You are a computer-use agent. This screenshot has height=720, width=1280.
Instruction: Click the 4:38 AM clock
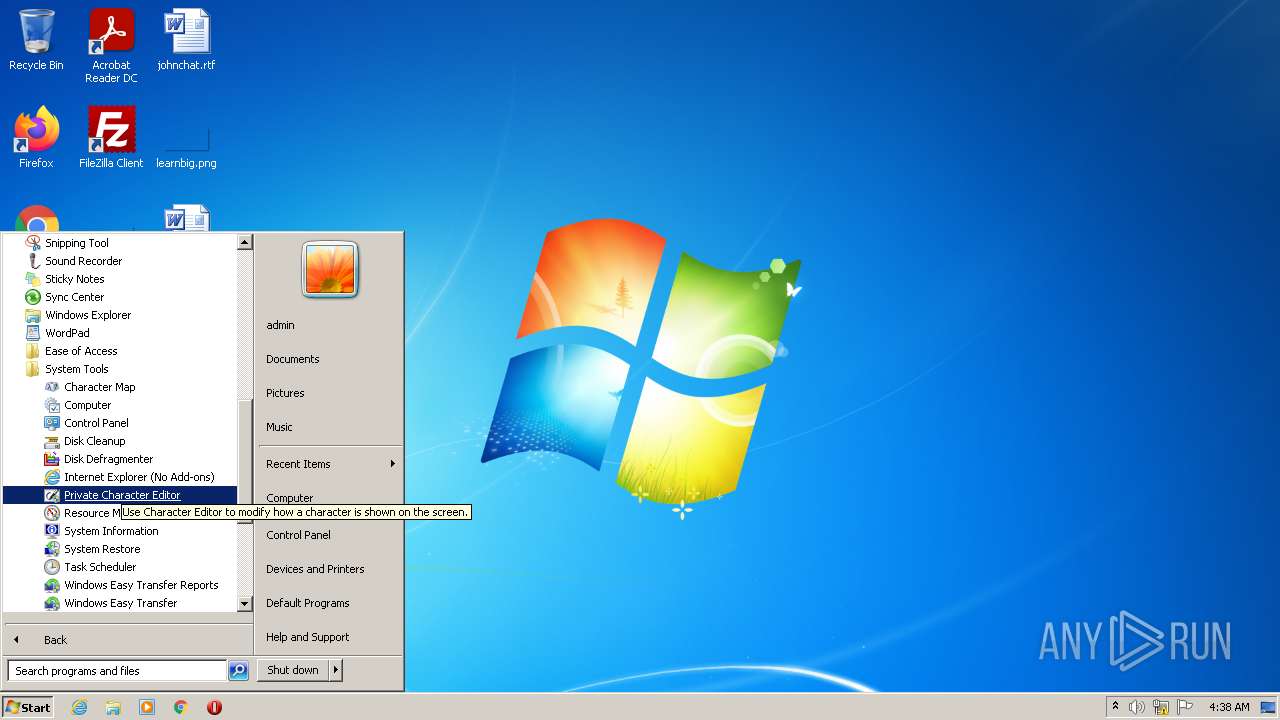pyautogui.click(x=1229, y=707)
